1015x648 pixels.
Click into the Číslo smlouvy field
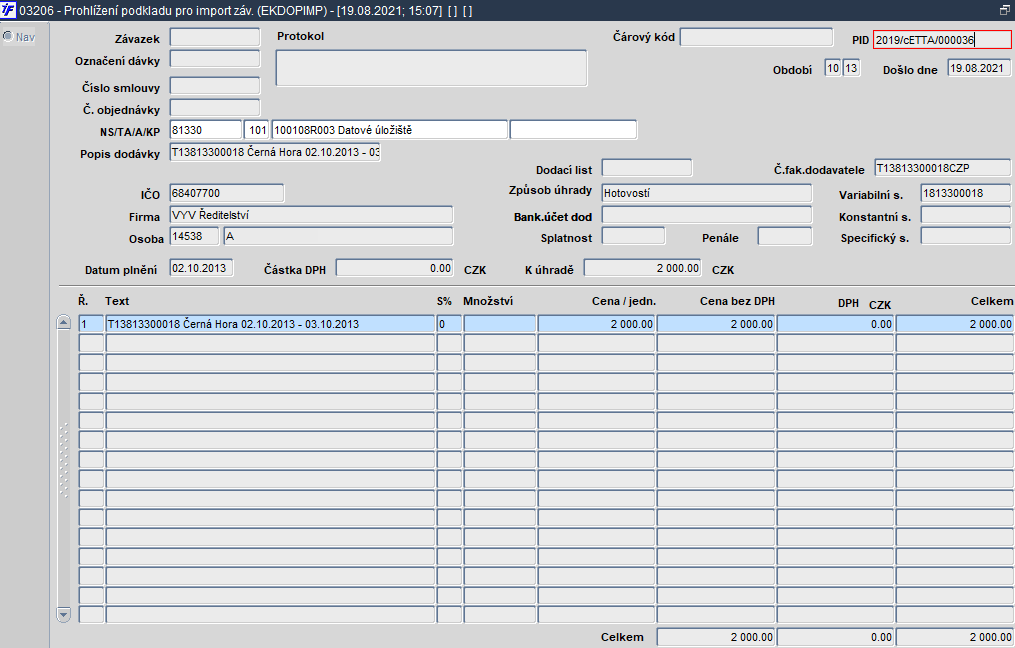[x=215, y=85]
